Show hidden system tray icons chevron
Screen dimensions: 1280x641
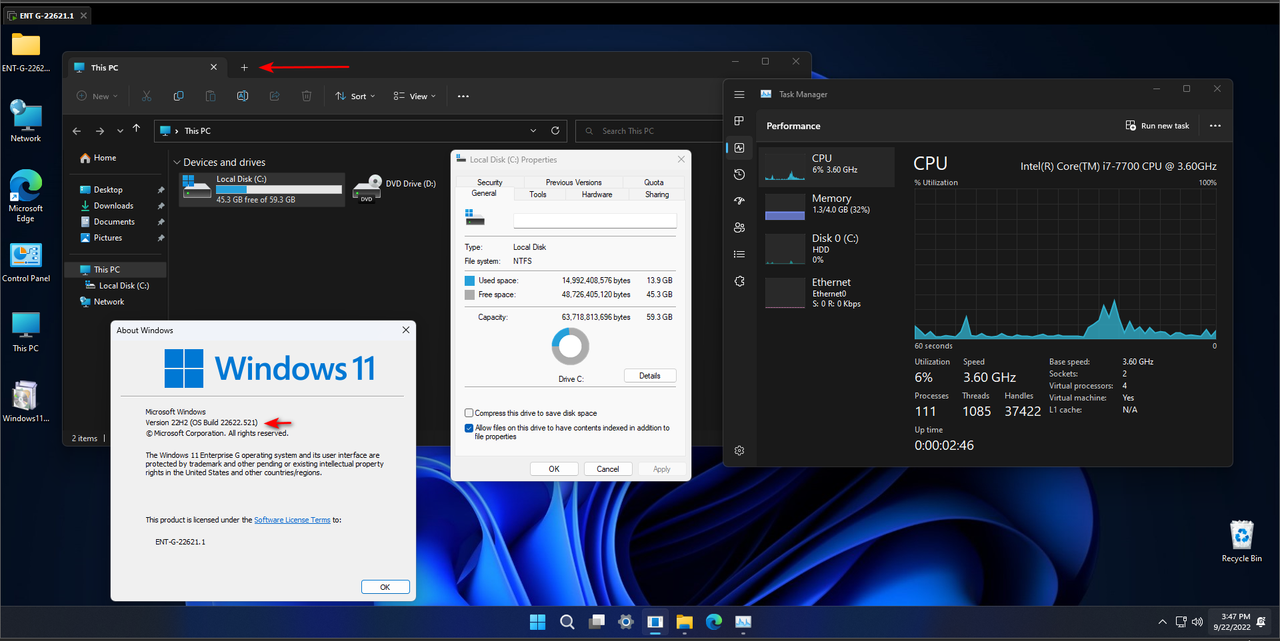click(x=1160, y=621)
